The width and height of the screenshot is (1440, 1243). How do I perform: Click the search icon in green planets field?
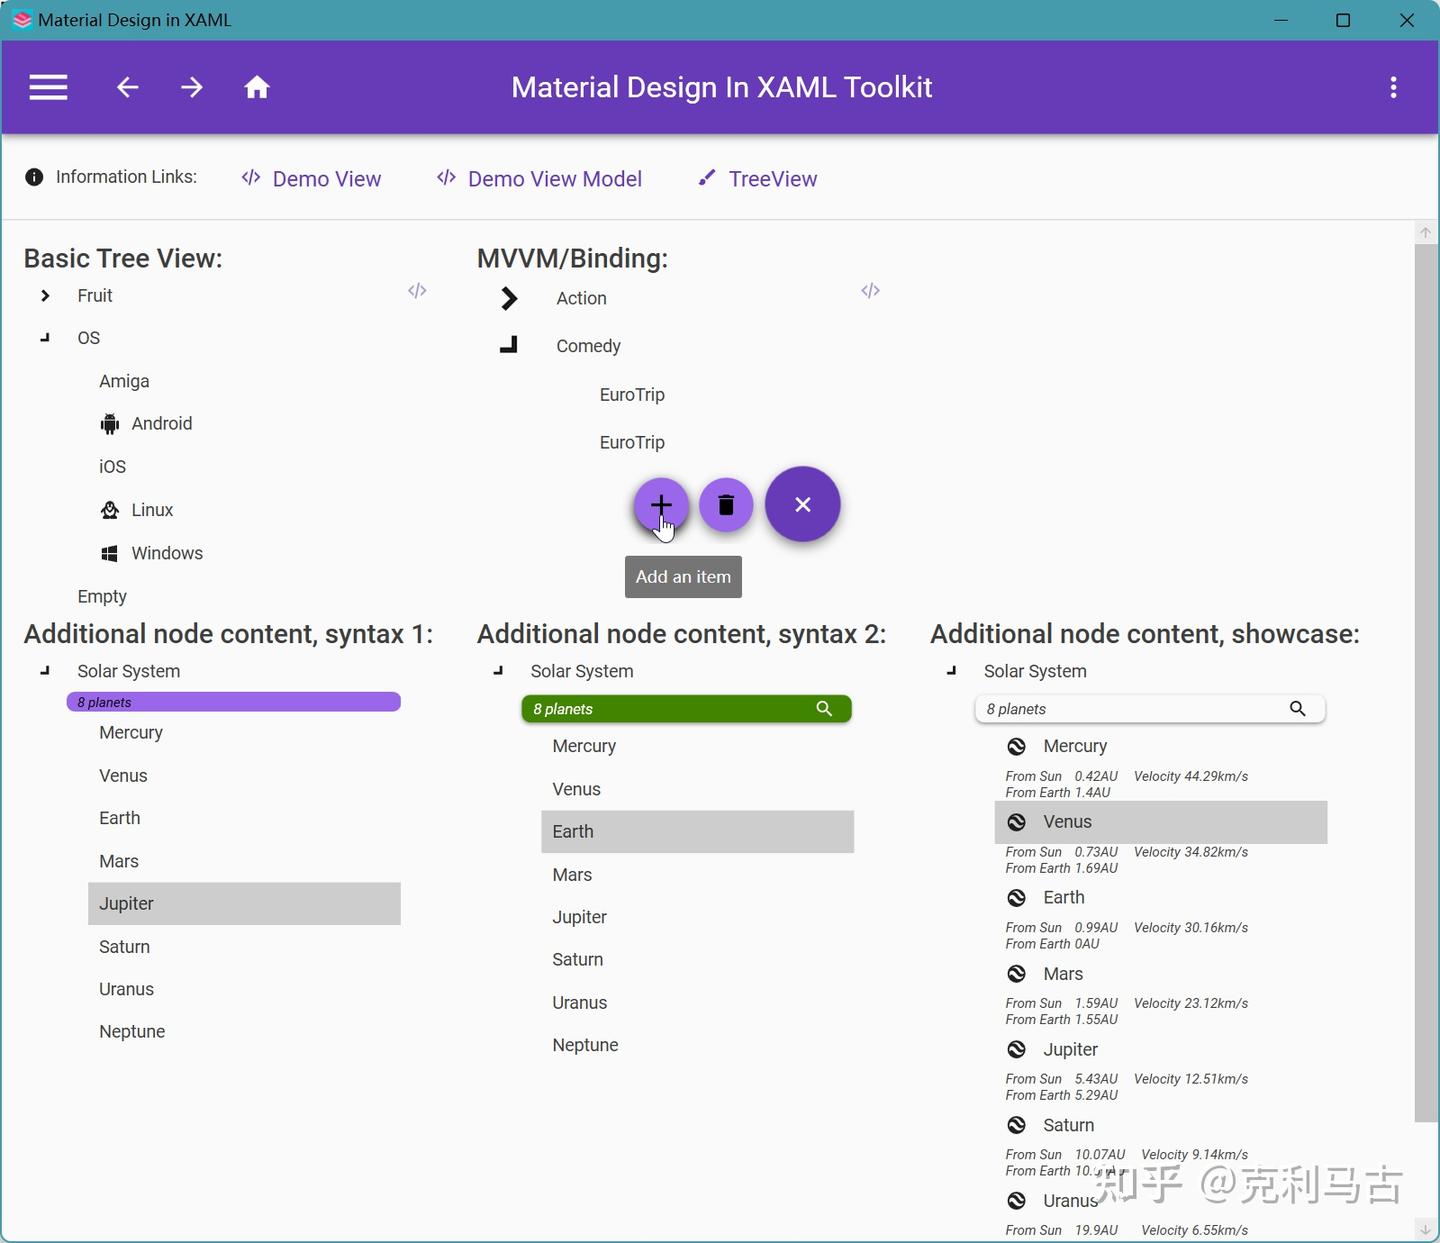coord(824,708)
